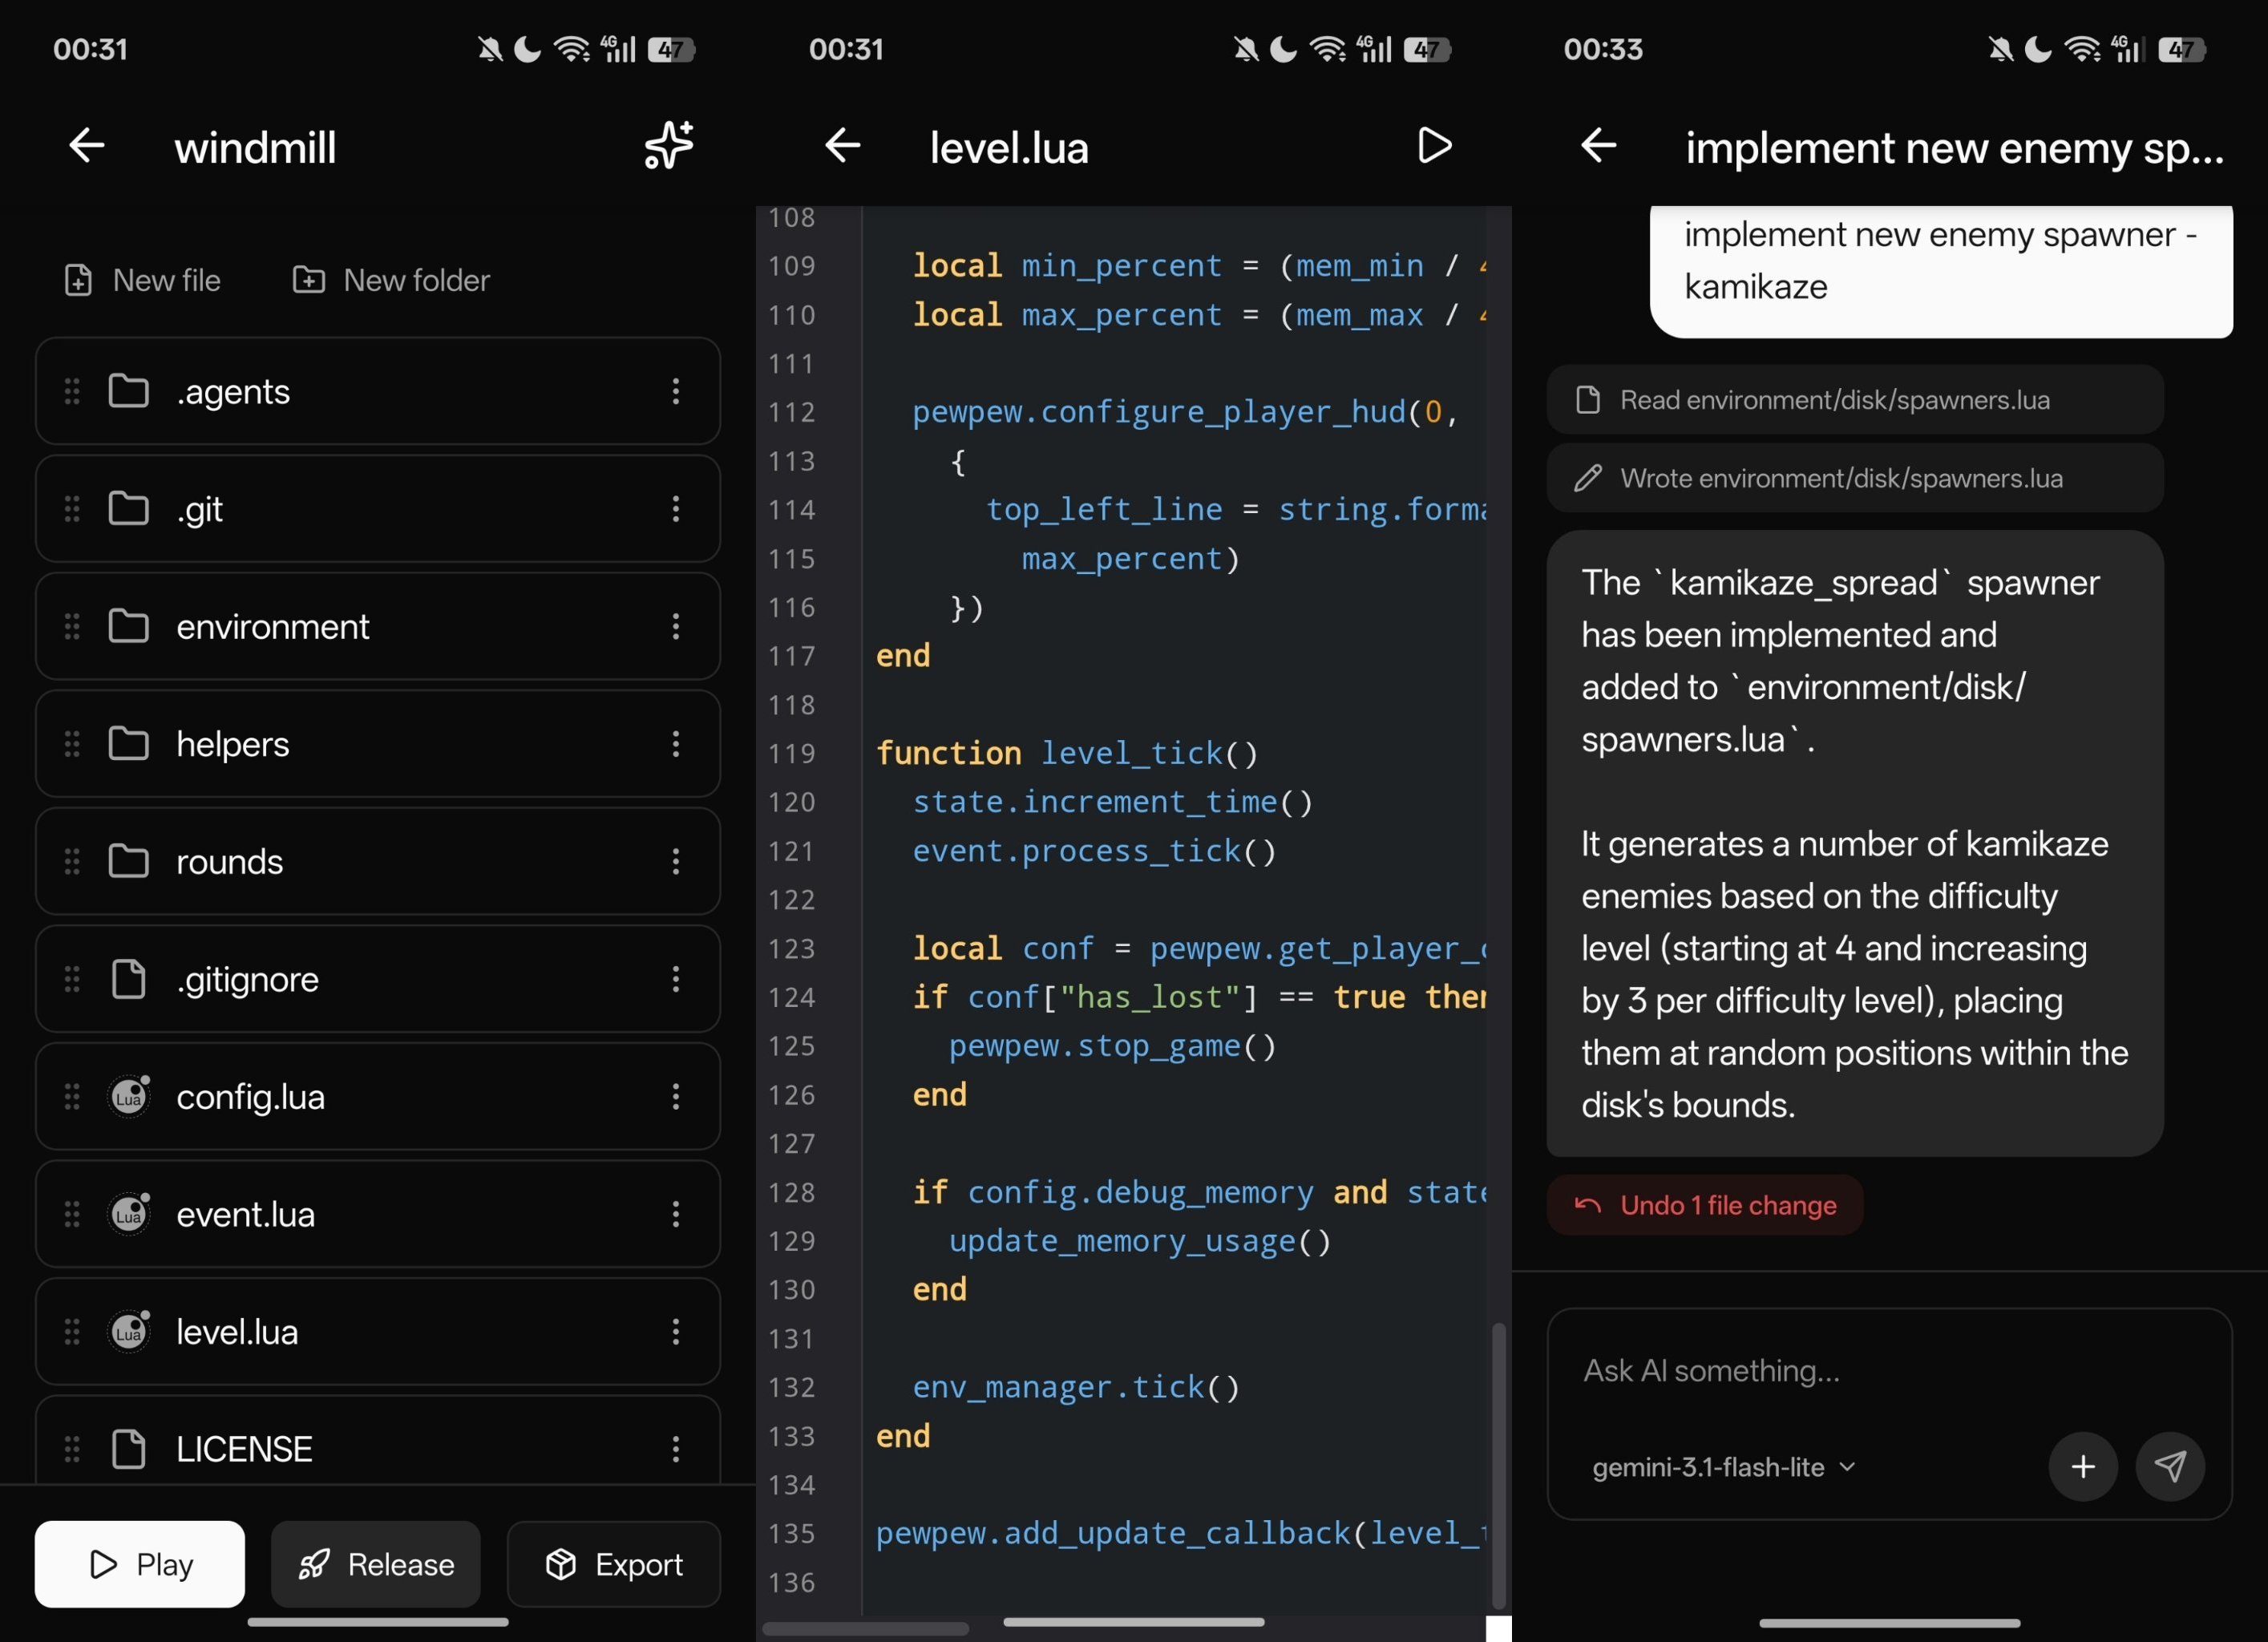
Task: Grab the drag handle of environment row
Action: [x=72, y=627]
